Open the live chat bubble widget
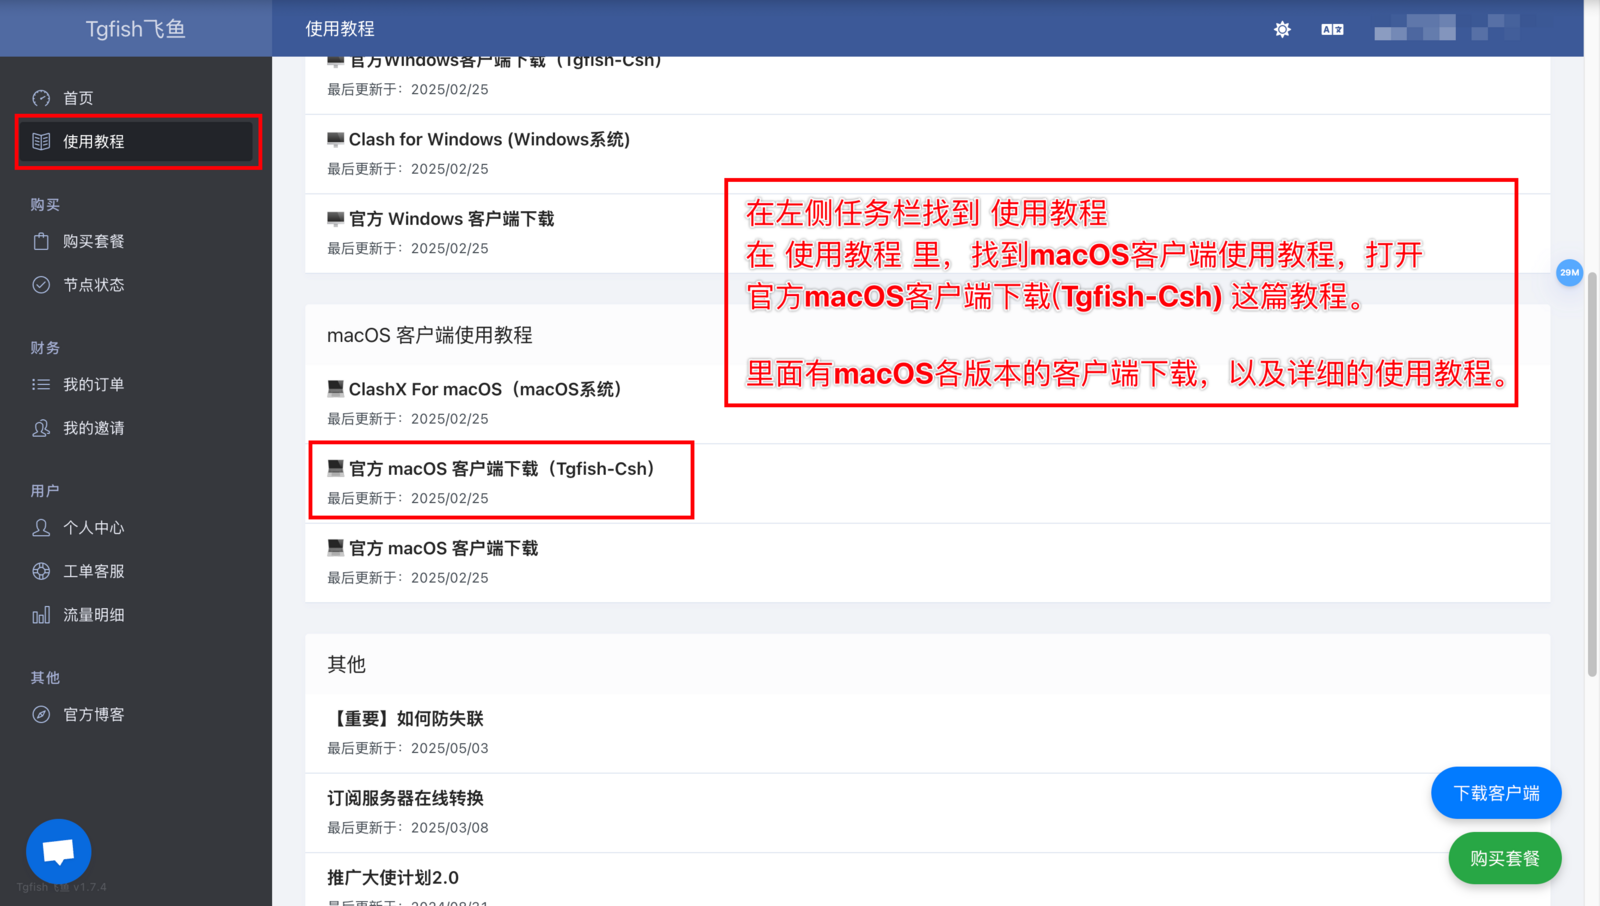 pos(59,851)
